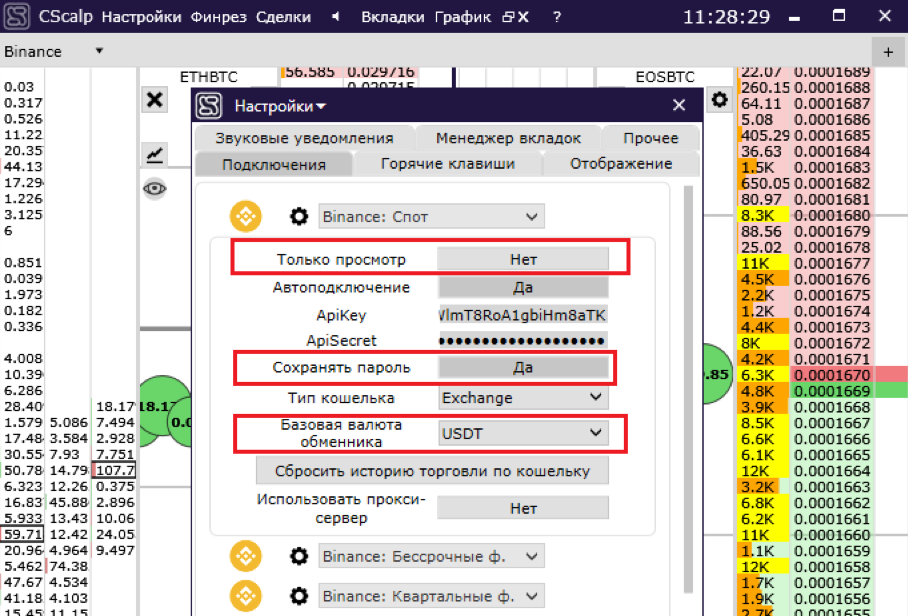
Task: Click the sound speaker icon in title bar
Action: pos(335,17)
